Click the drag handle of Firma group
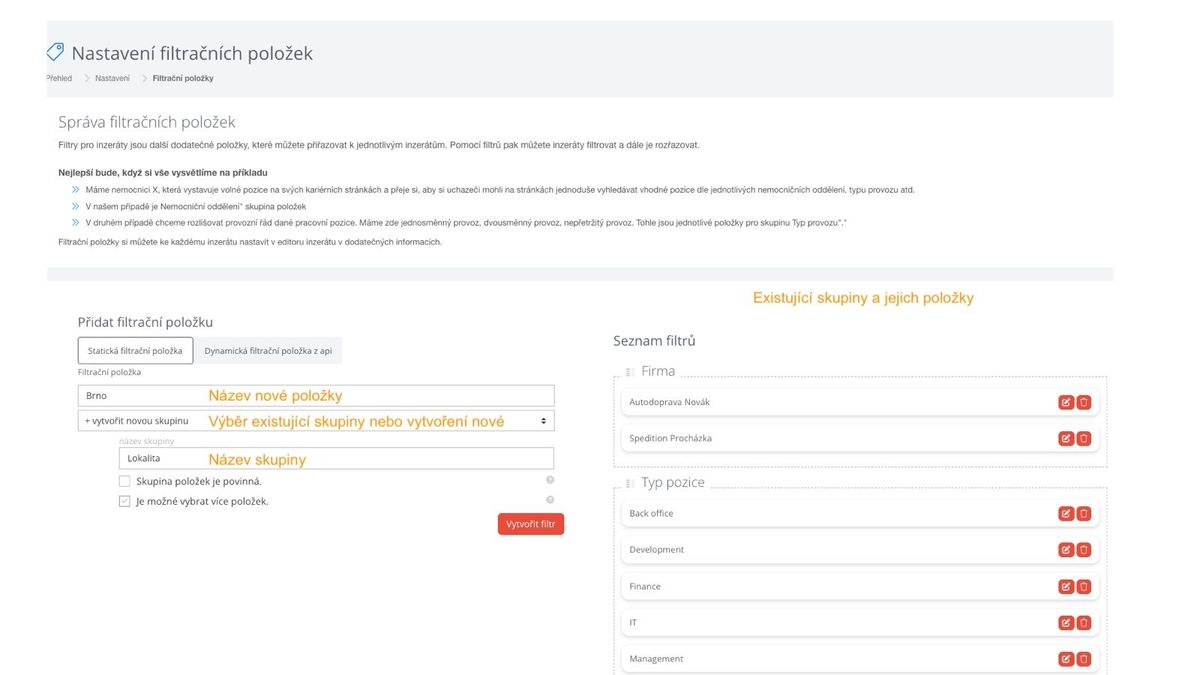This screenshot has width=1200, height=675. click(x=630, y=372)
